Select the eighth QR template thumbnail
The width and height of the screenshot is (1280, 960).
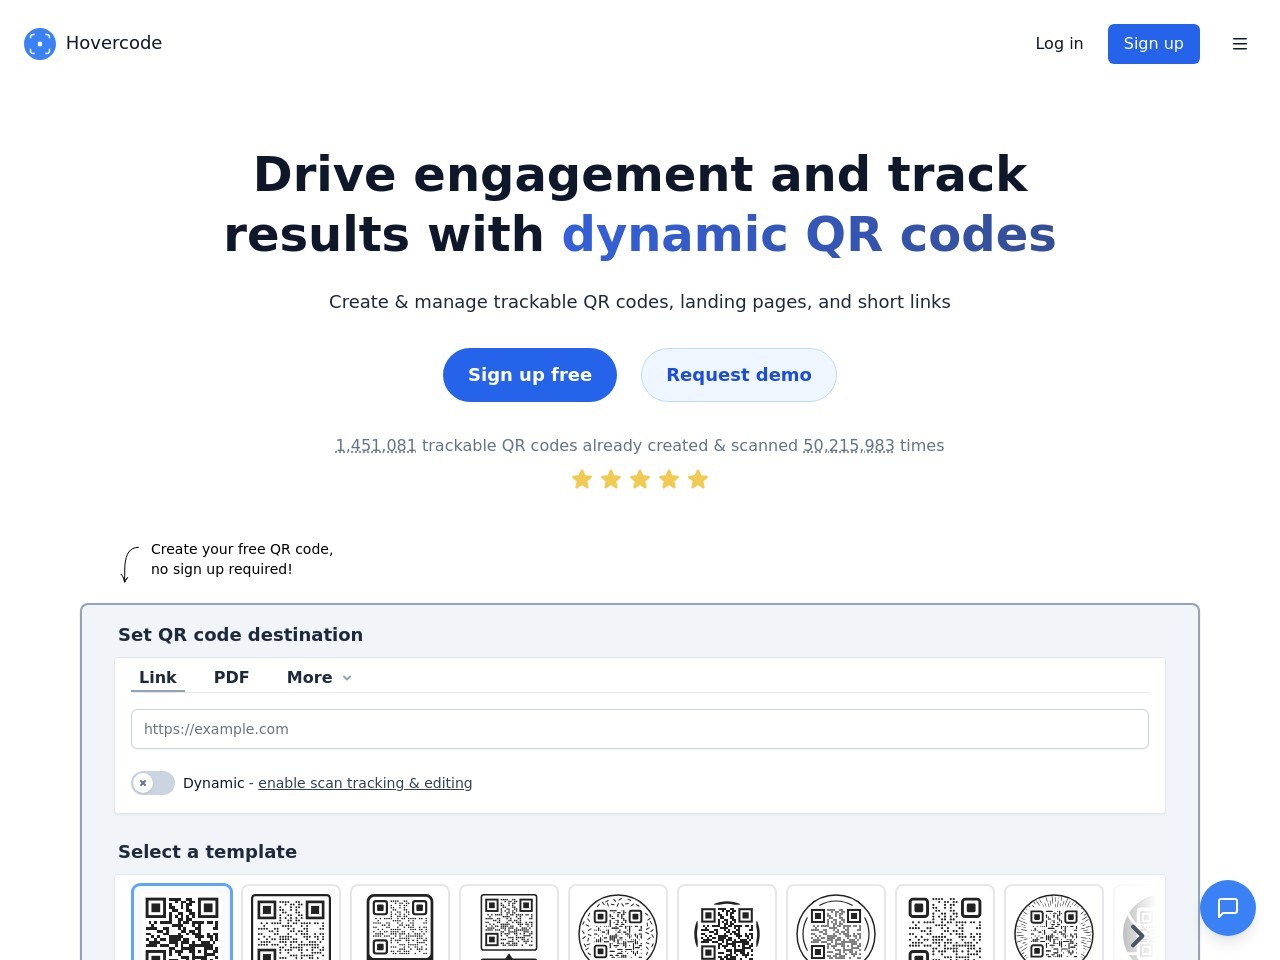tap(945, 924)
